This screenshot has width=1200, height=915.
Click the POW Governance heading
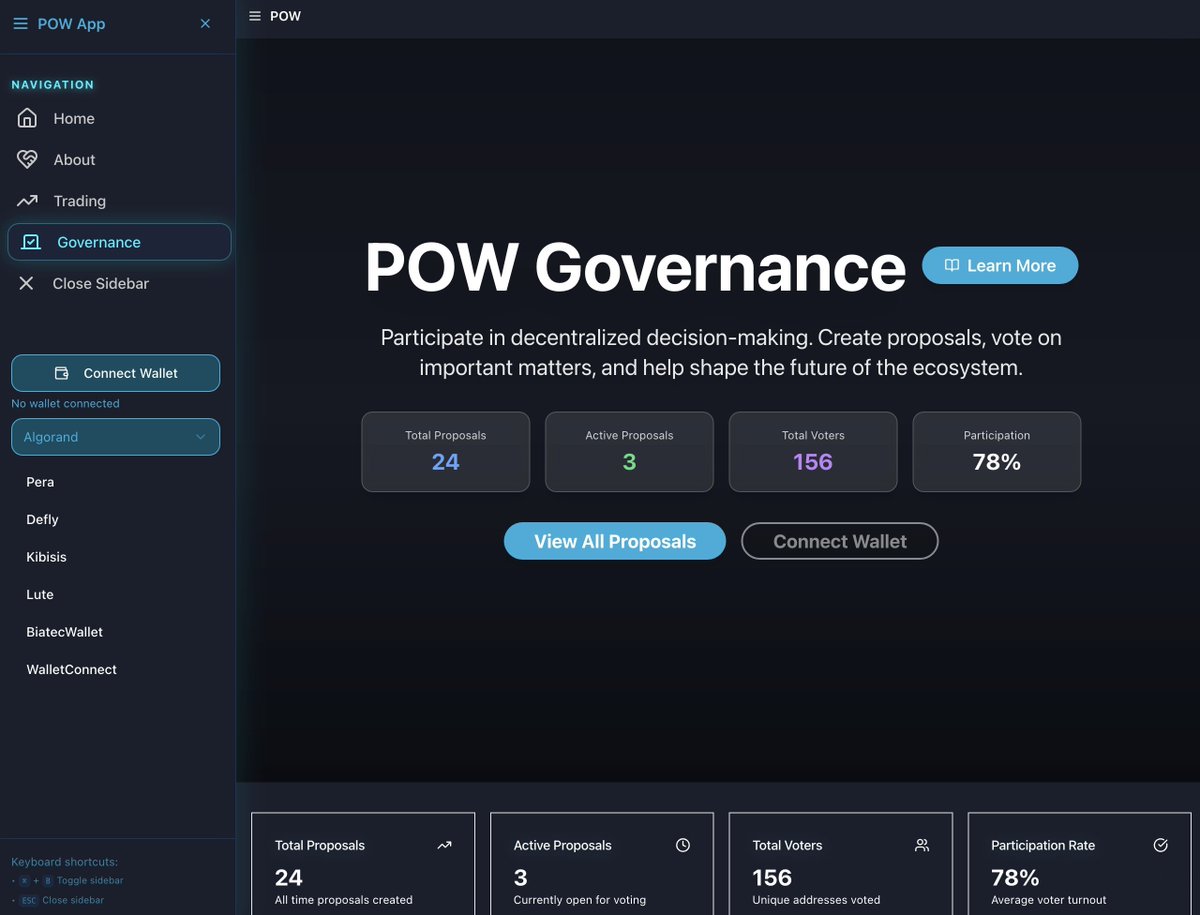635,267
